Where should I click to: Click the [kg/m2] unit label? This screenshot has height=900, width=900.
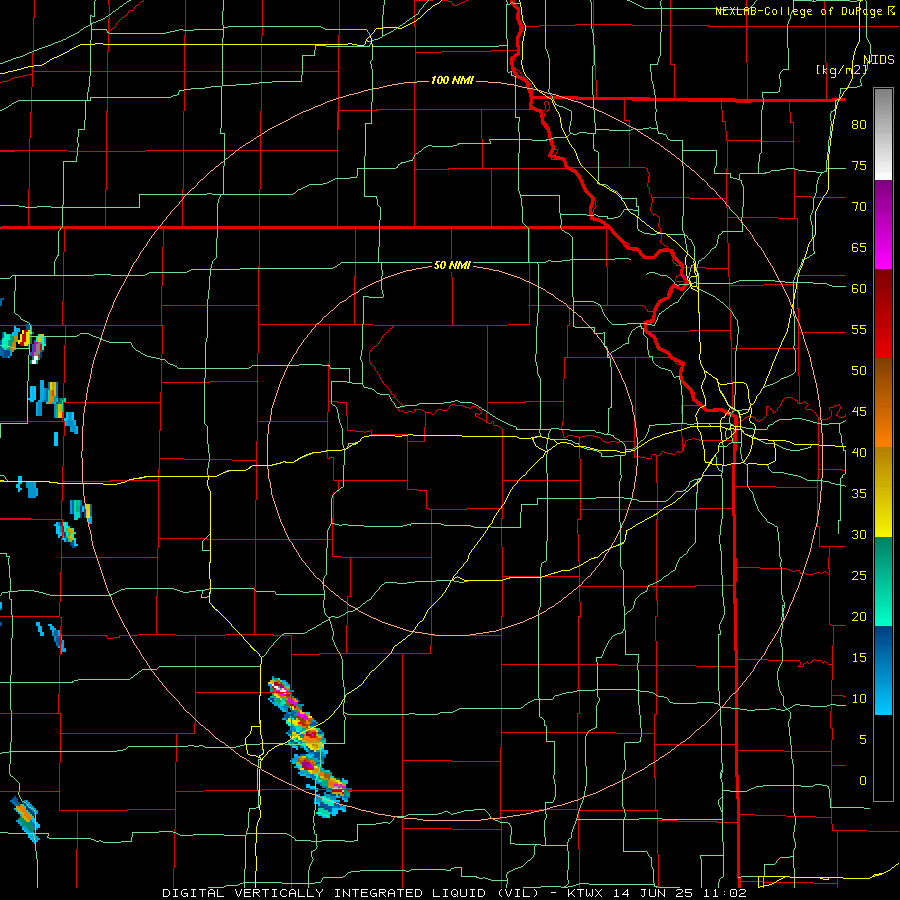click(x=841, y=70)
